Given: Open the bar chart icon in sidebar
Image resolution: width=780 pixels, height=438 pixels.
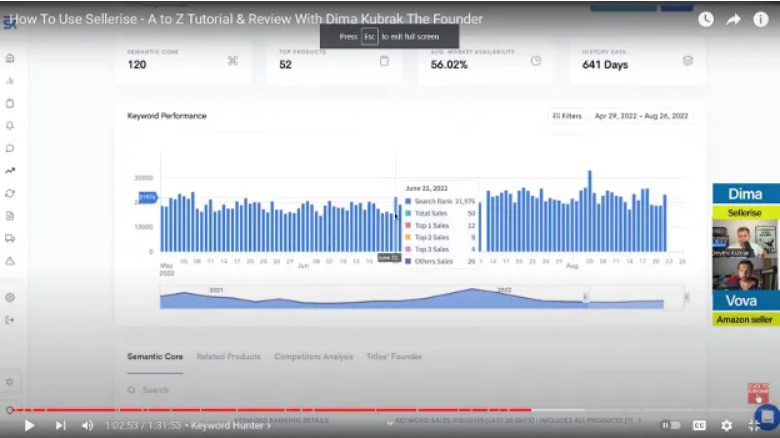Looking at the screenshot, I should tap(10, 81).
